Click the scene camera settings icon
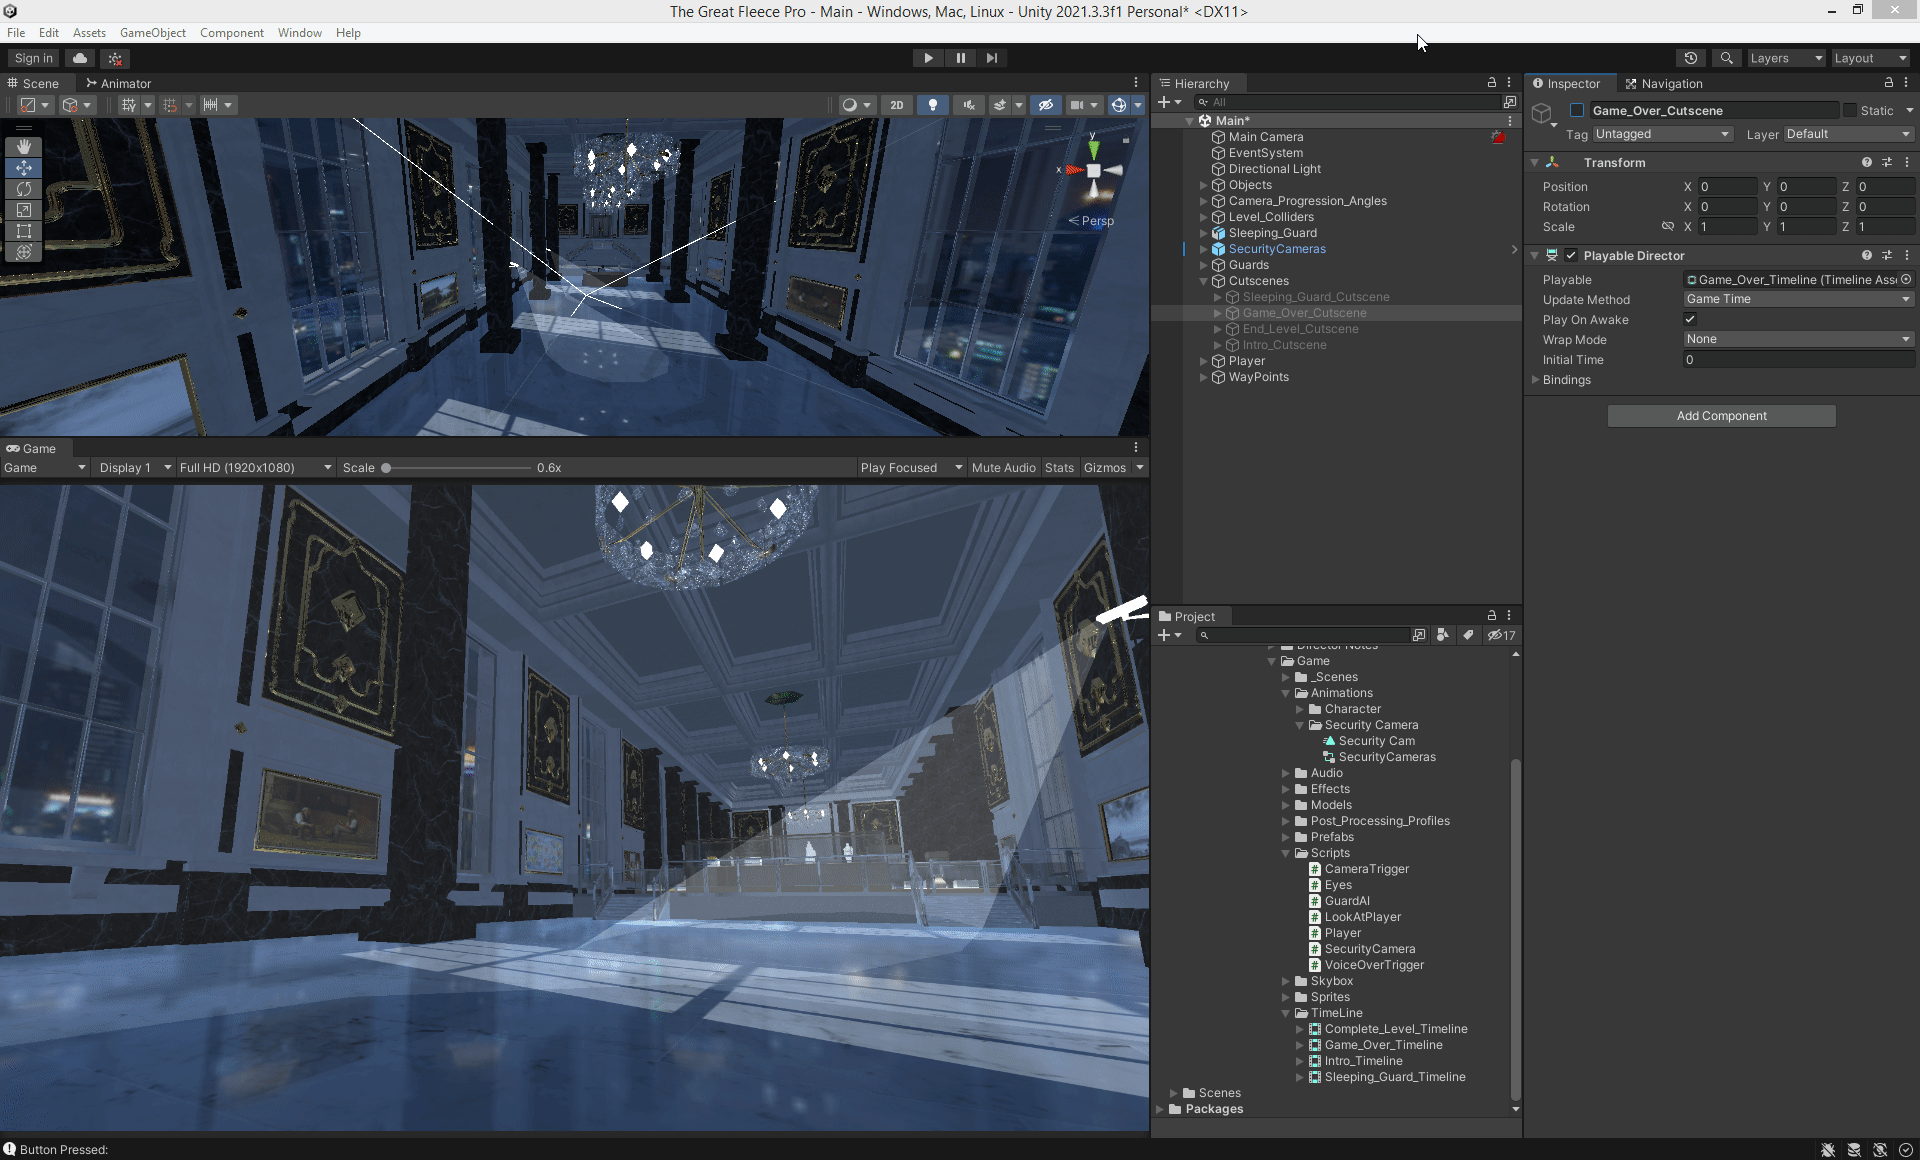Viewport: 1920px width, 1160px height. pyautogui.click(x=1077, y=105)
